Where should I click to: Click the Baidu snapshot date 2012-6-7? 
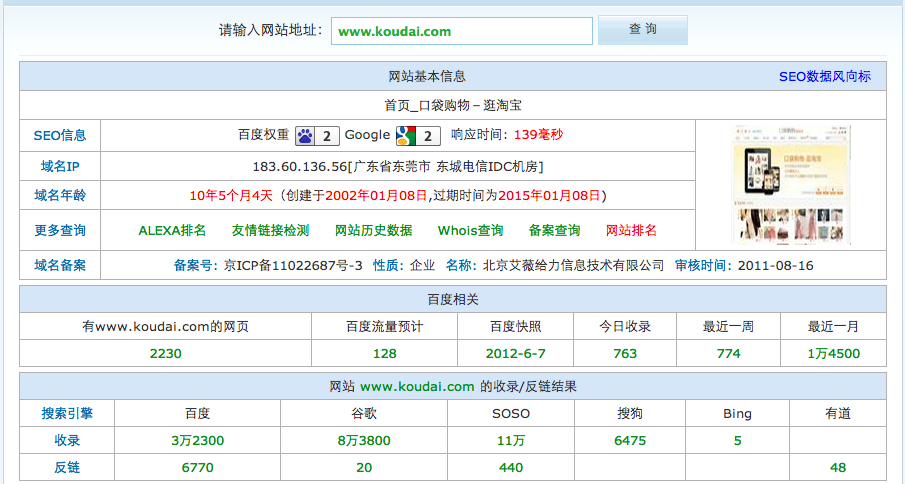[x=515, y=354]
